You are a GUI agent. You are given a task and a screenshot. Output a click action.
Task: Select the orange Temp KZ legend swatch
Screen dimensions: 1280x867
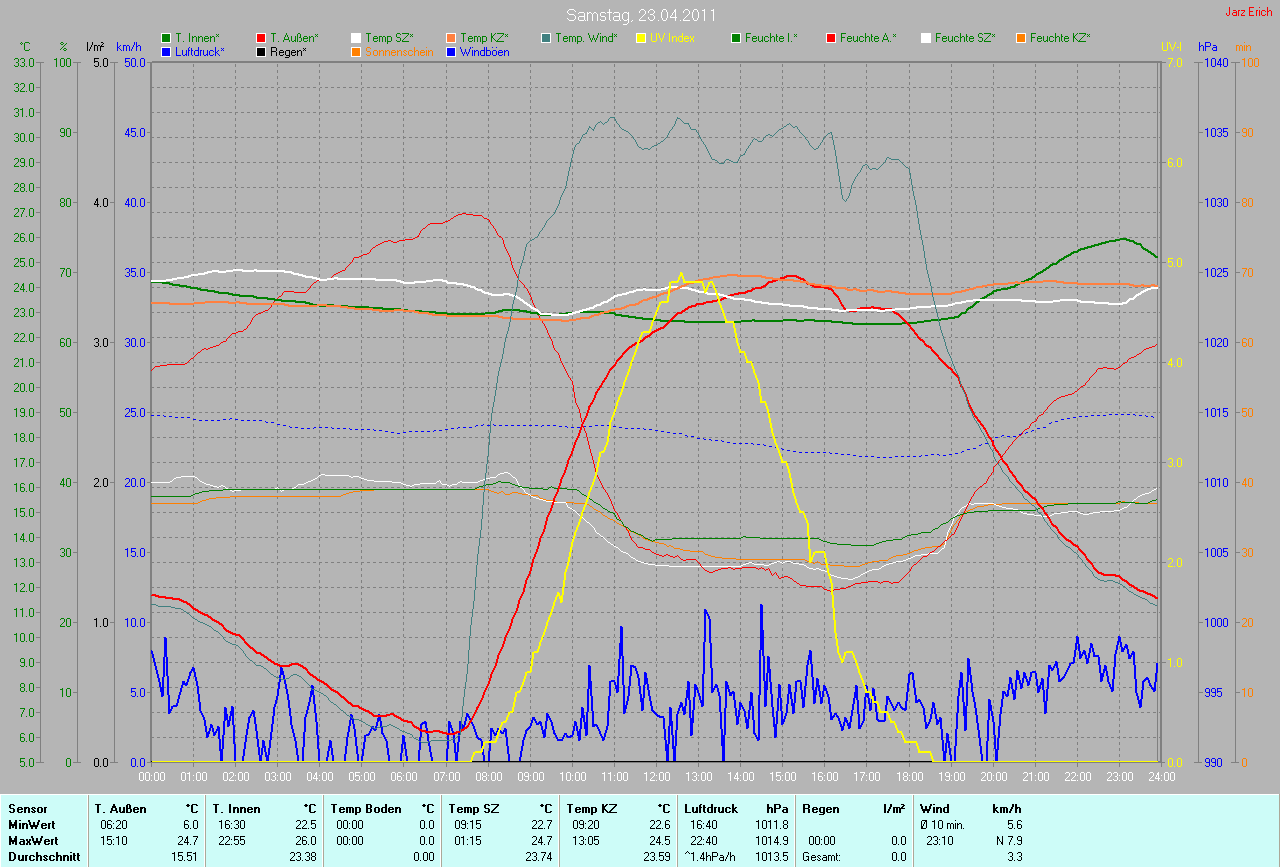[451, 38]
